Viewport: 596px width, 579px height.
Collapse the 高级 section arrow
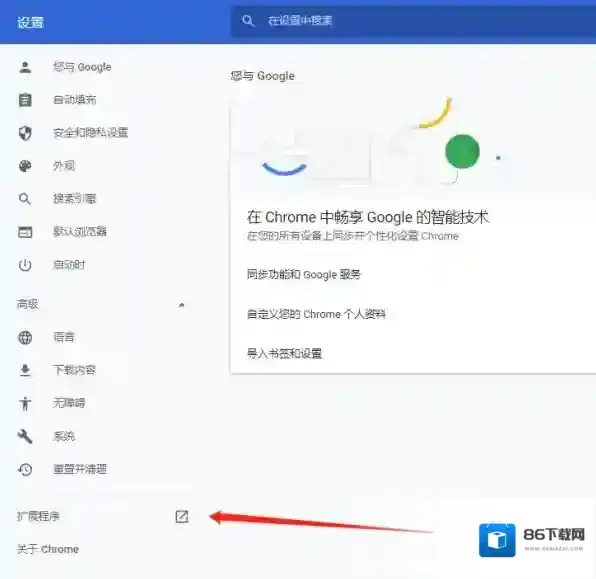(x=182, y=305)
